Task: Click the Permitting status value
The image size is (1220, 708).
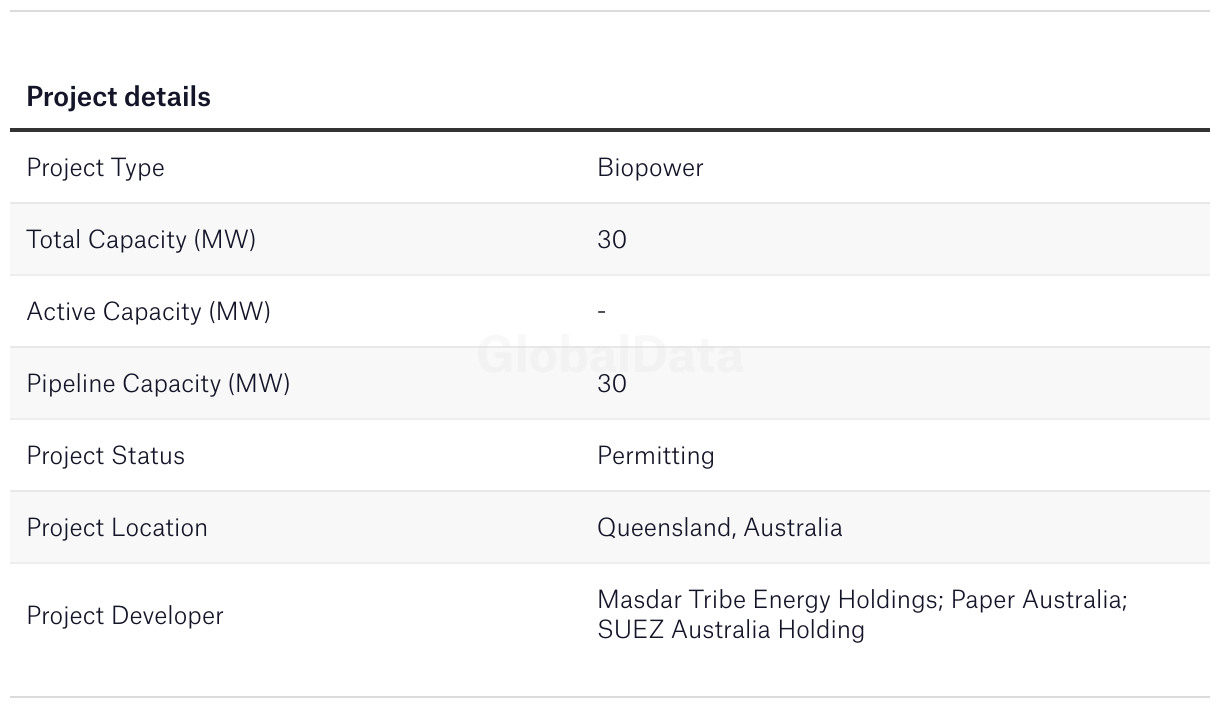Action: [656, 456]
